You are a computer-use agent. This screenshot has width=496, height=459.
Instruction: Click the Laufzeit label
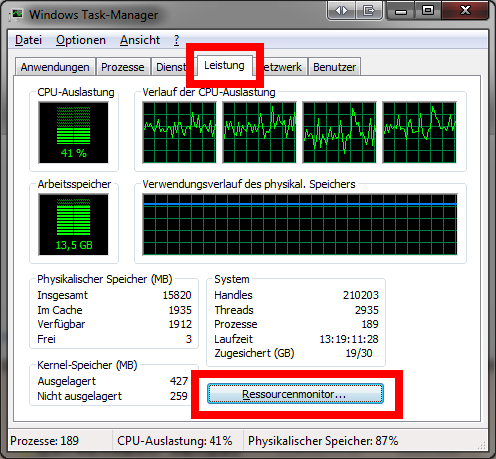coord(233,339)
